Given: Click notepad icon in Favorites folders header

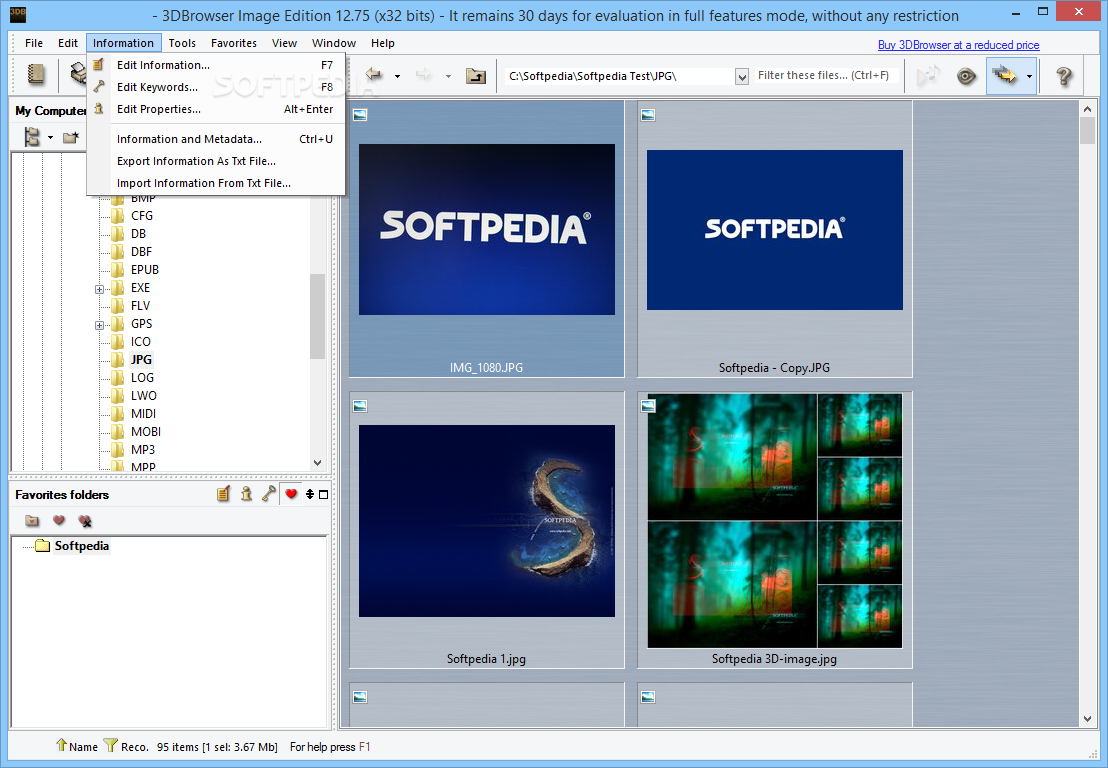Looking at the screenshot, I should (x=223, y=494).
